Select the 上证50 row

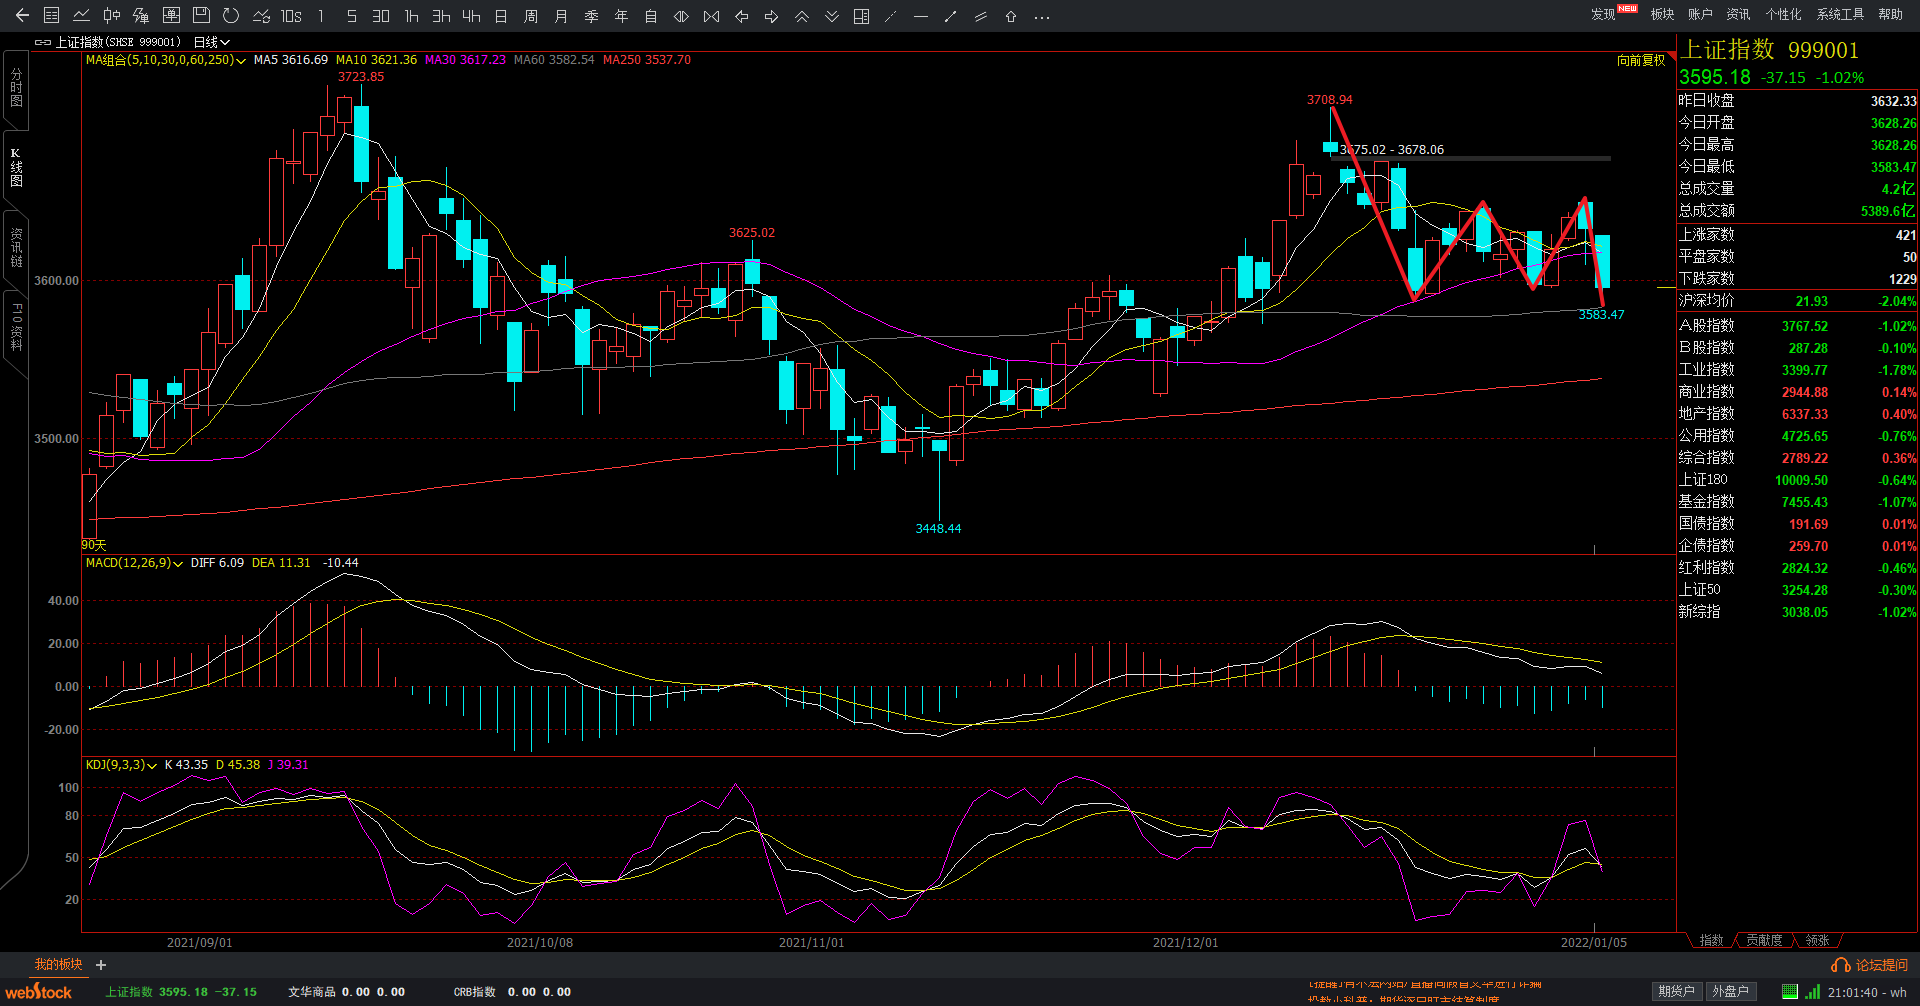point(1797,590)
